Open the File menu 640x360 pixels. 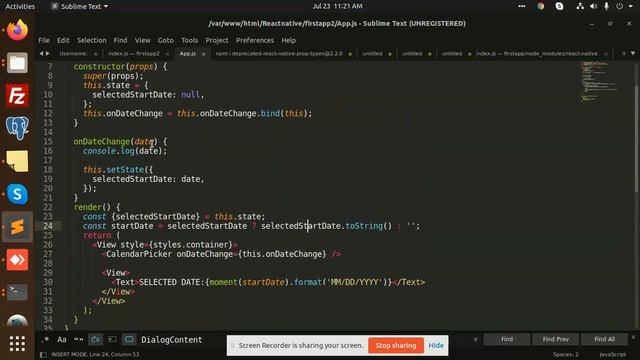click(x=44, y=40)
